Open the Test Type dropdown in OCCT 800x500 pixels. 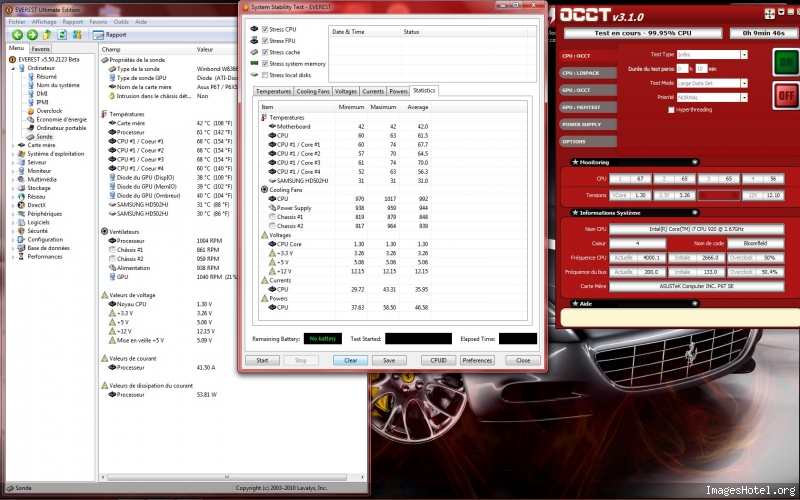point(743,54)
